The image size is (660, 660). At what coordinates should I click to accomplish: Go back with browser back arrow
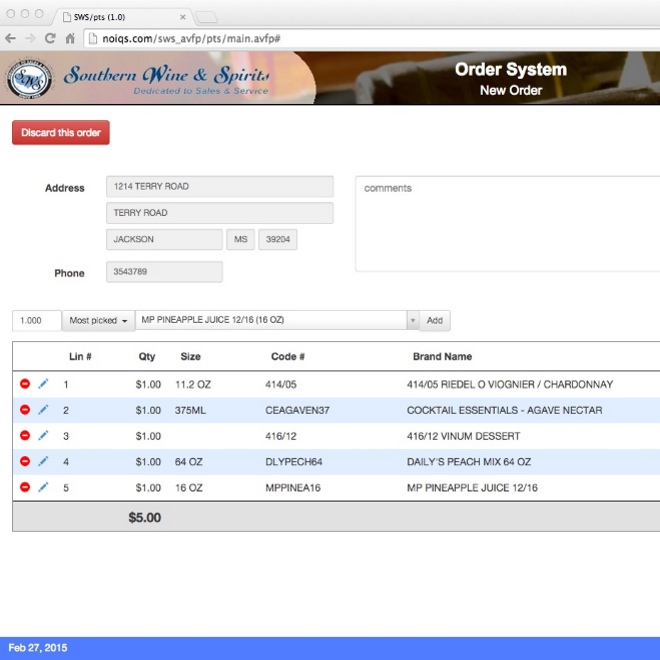pos(10,38)
